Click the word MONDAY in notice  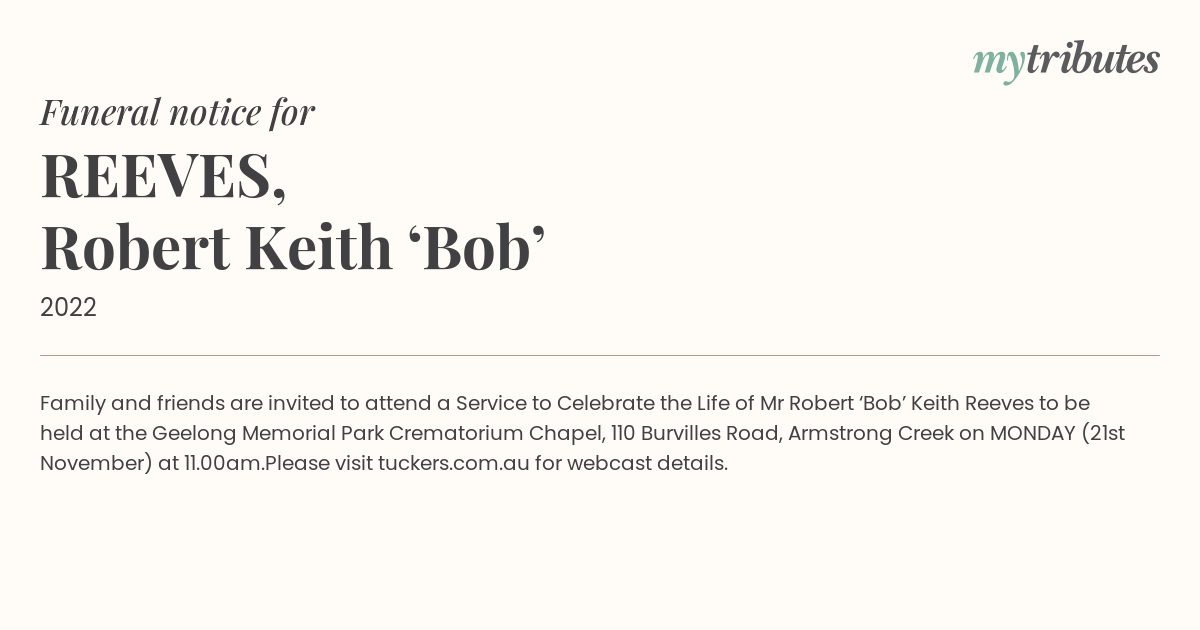pos(1032,434)
